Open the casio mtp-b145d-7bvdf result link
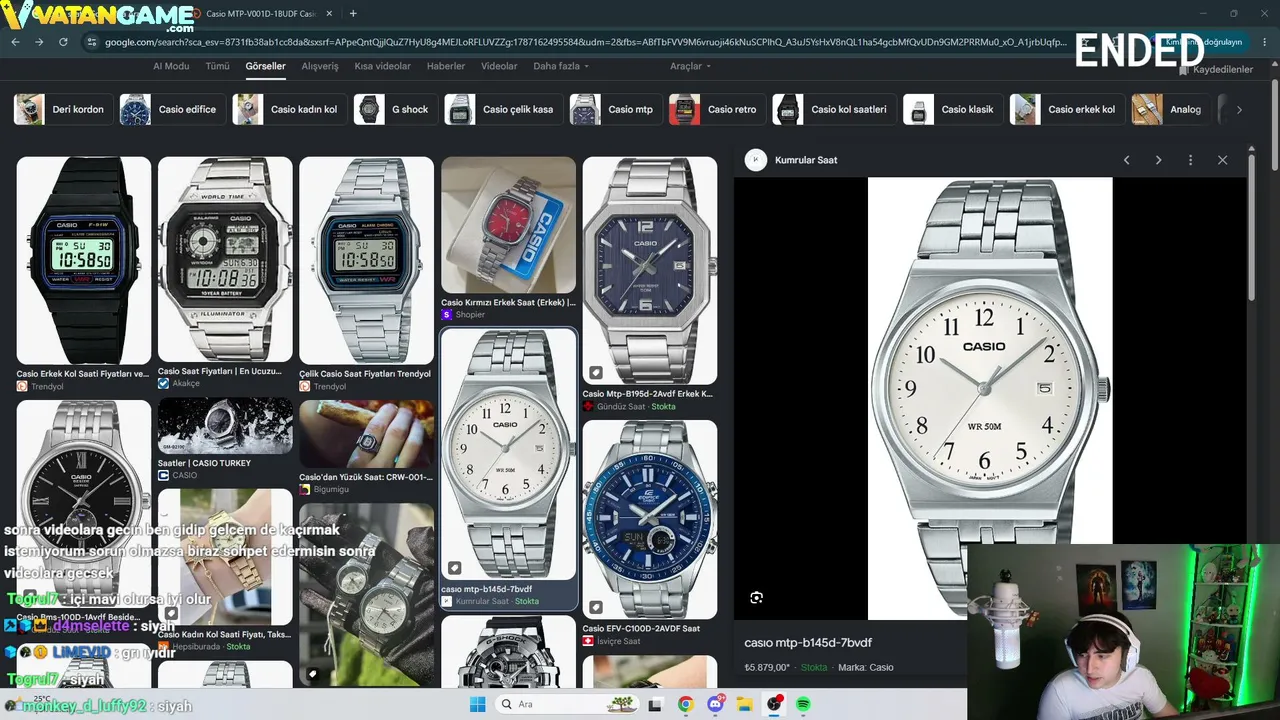 (486, 589)
